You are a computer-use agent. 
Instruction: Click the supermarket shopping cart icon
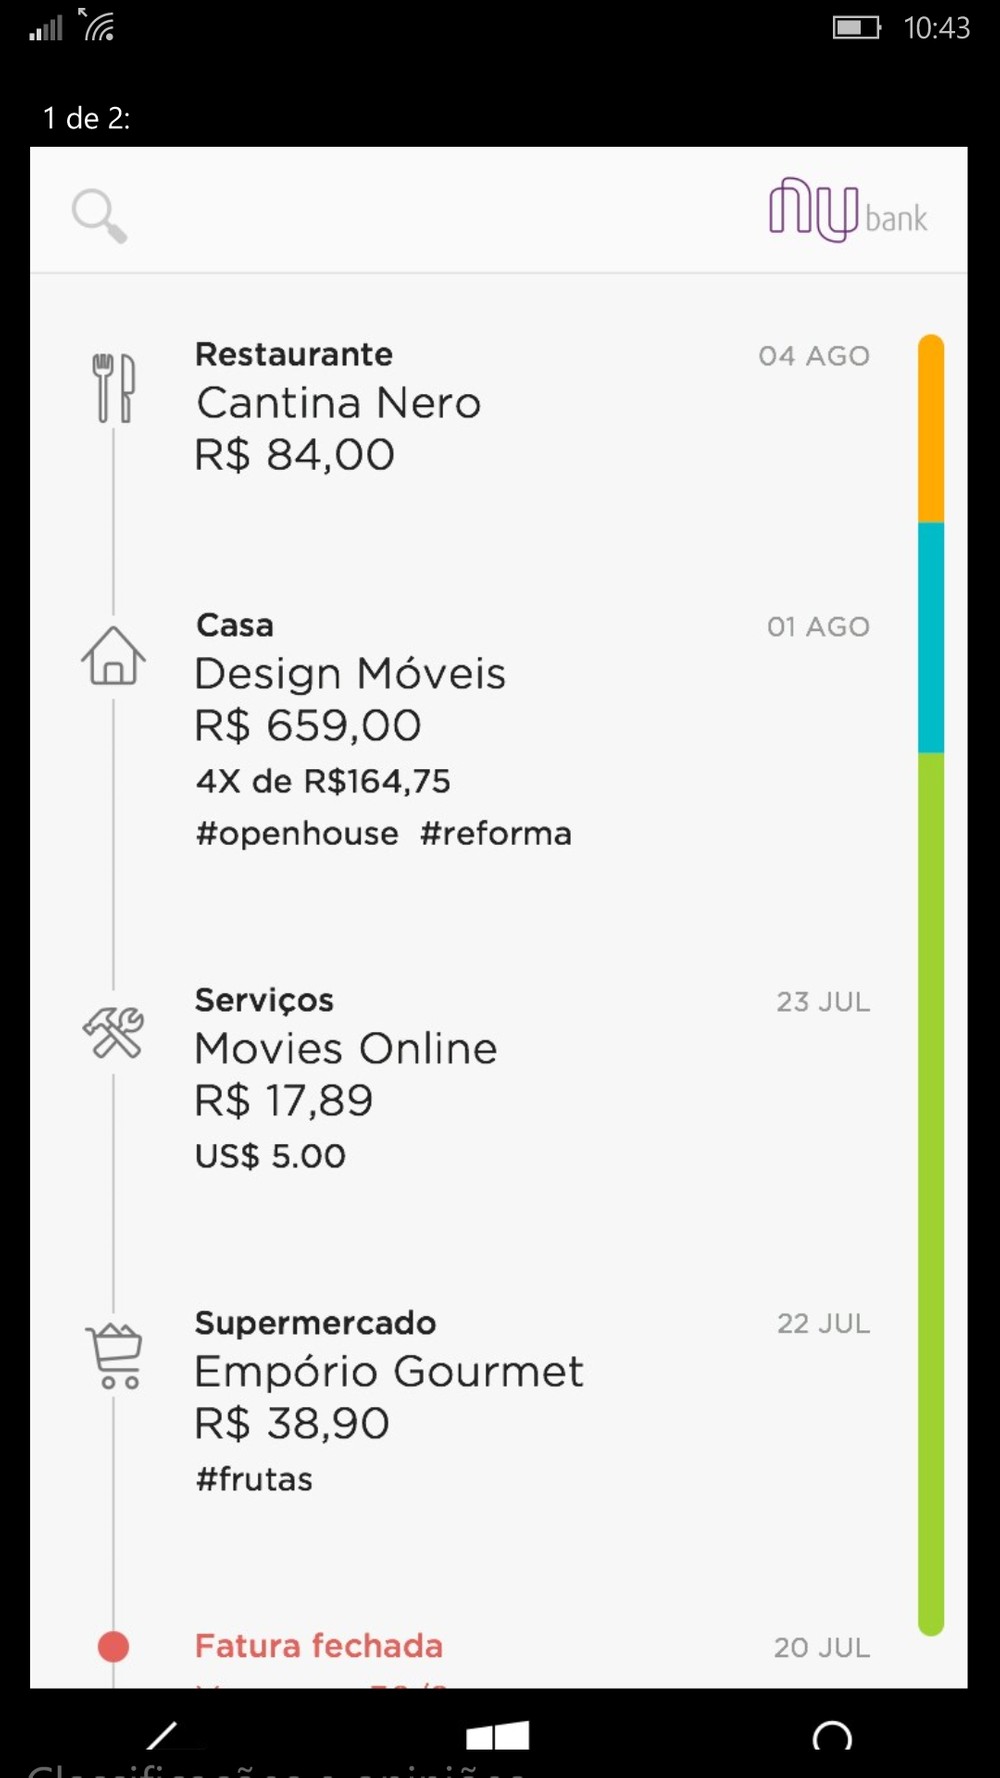115,1356
